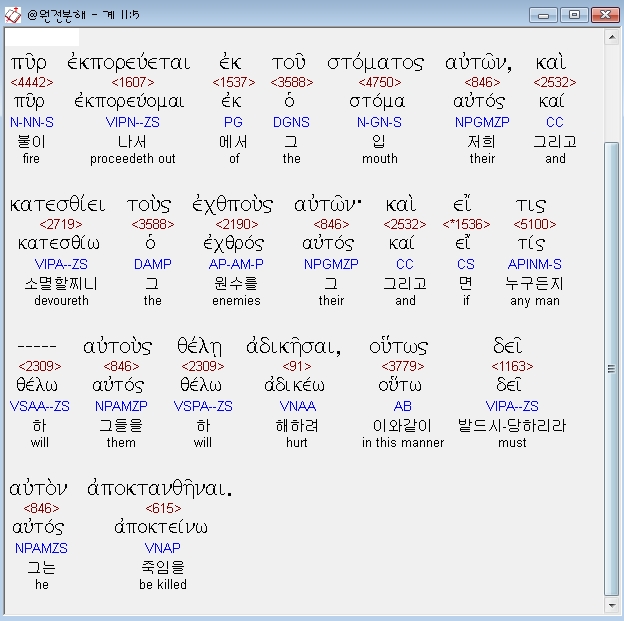Screen dimensions: 624x621
Task: Click the Greek word πῦρ in first row
Action: coord(29,62)
